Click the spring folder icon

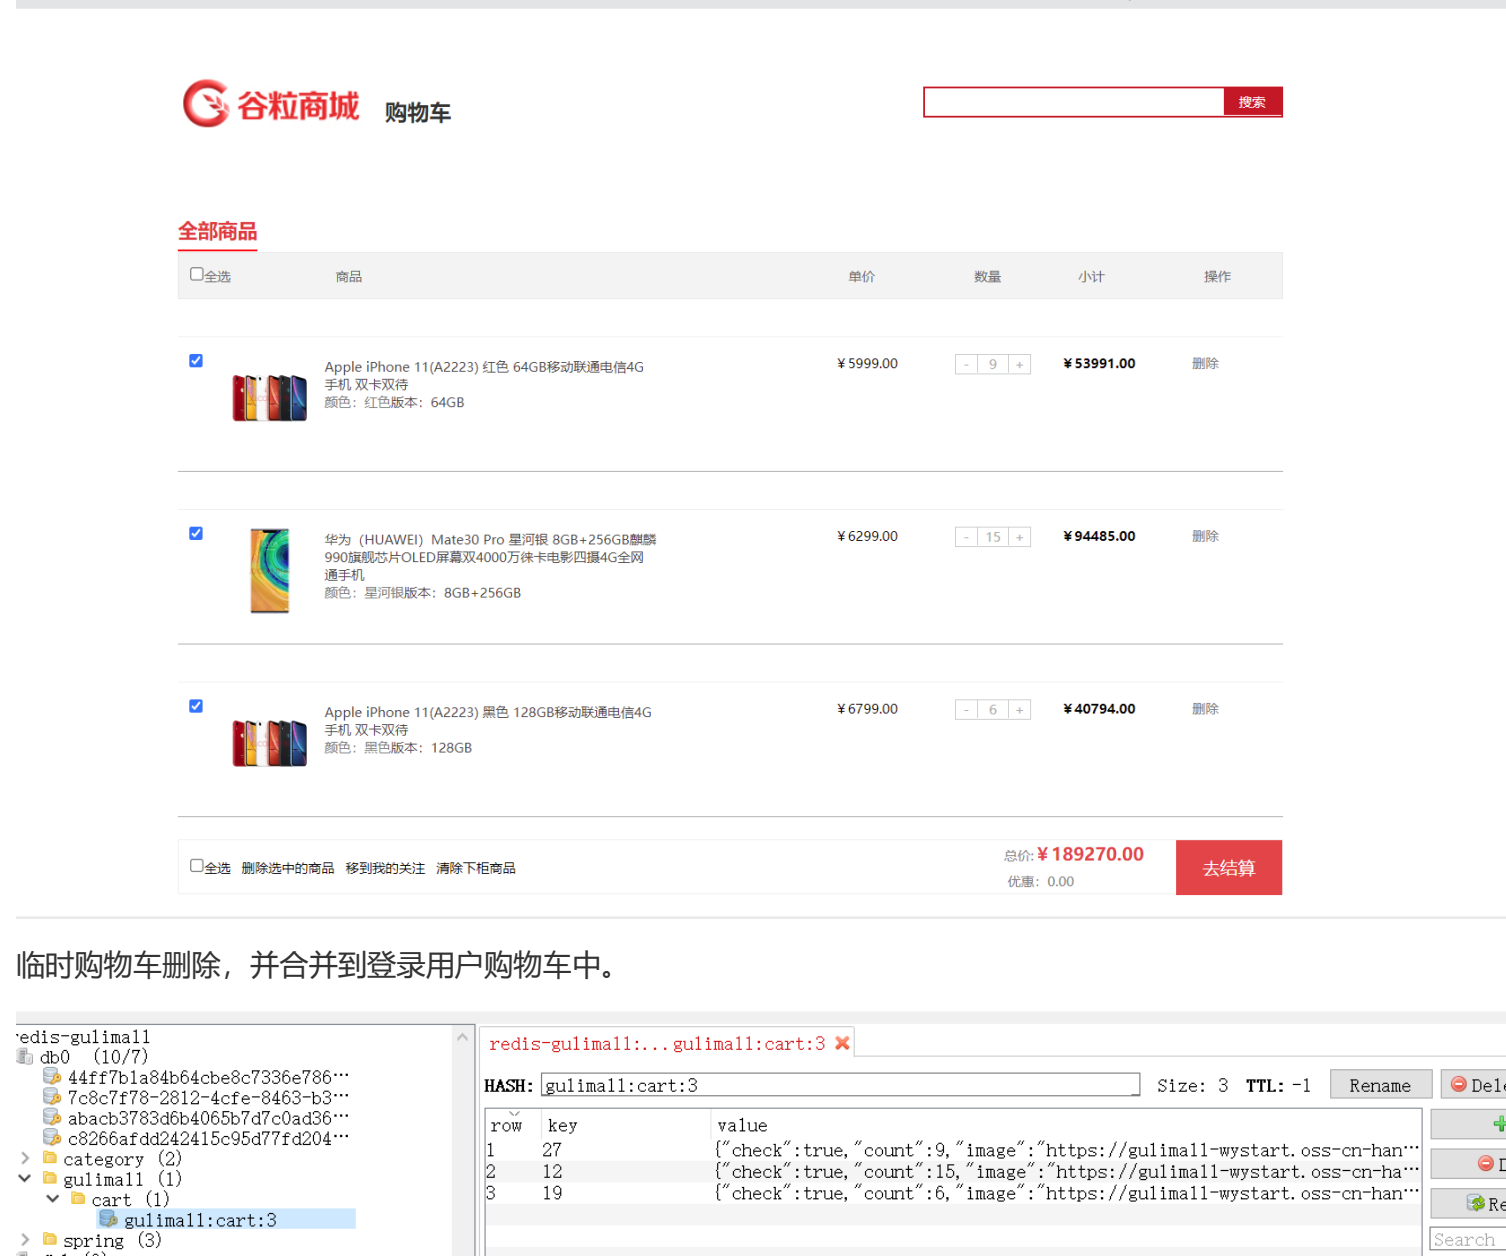coord(50,1239)
